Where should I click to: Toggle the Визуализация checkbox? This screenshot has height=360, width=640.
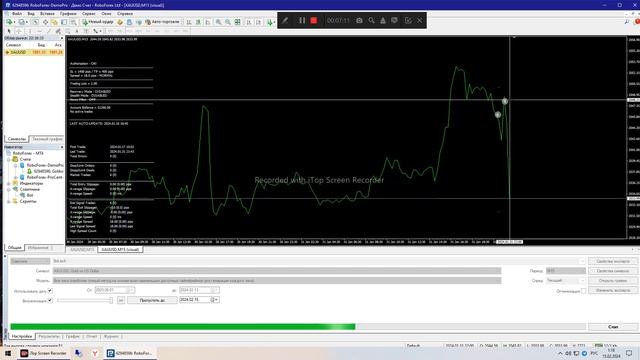pos(50,300)
